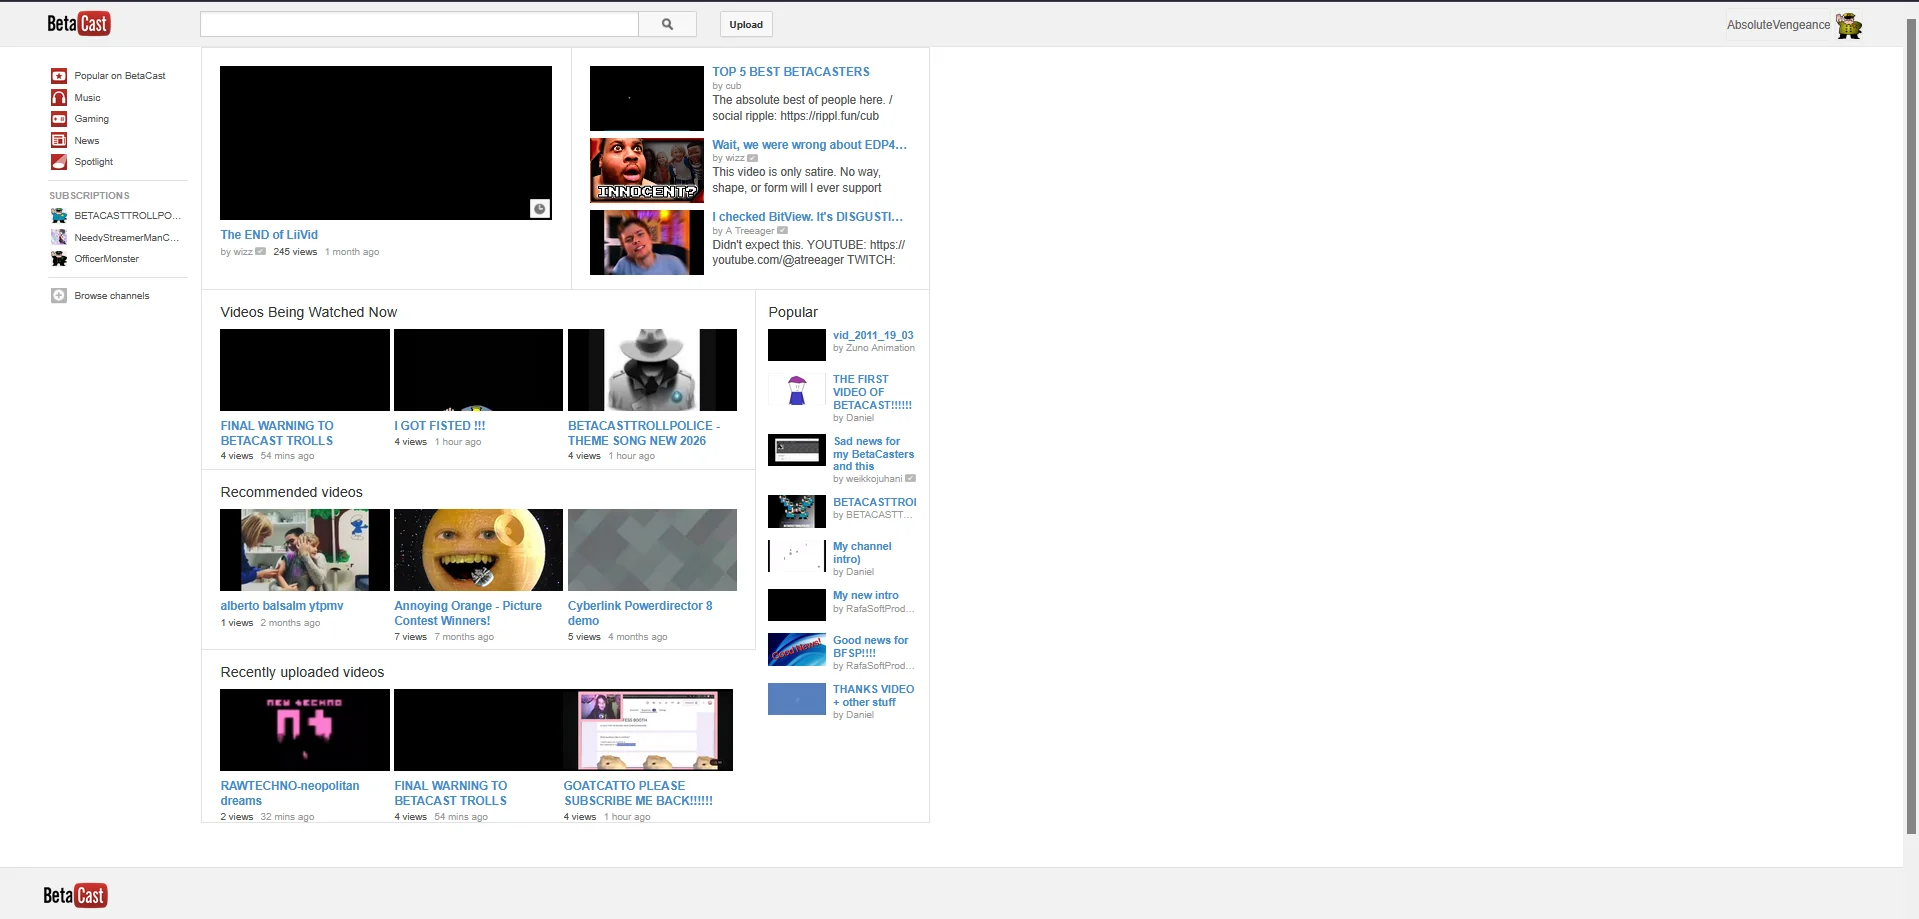Viewport: 1919px width, 919px height.
Task: Open The END of LiiVid video title
Action: coord(269,235)
